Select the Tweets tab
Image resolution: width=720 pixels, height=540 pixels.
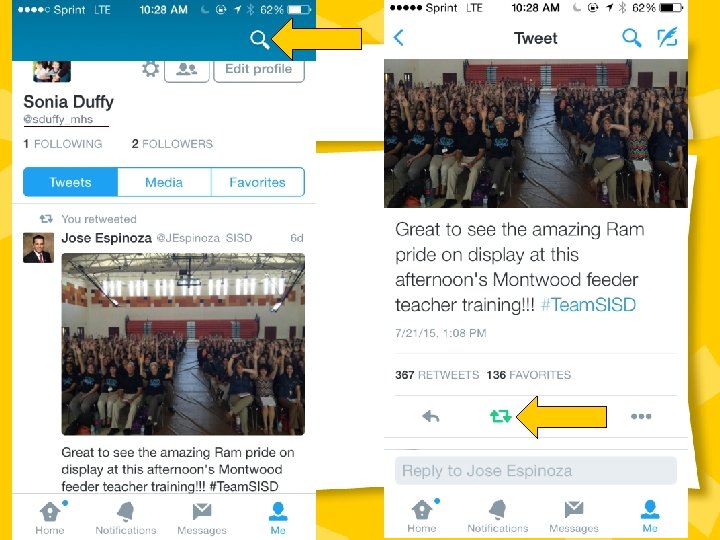[x=70, y=182]
